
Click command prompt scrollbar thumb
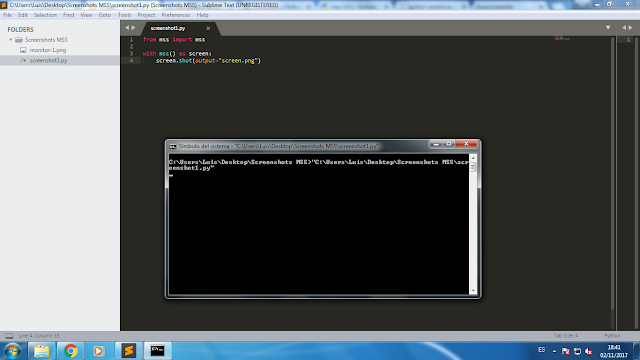pos(473,167)
